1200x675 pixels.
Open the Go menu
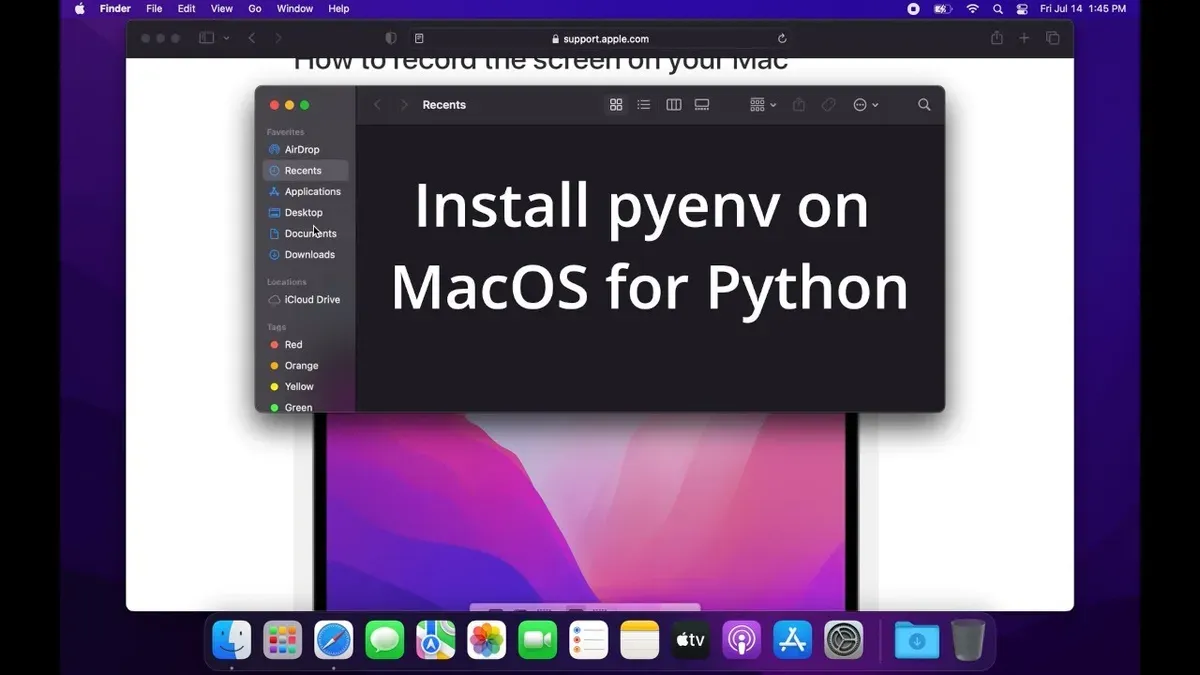(x=255, y=9)
